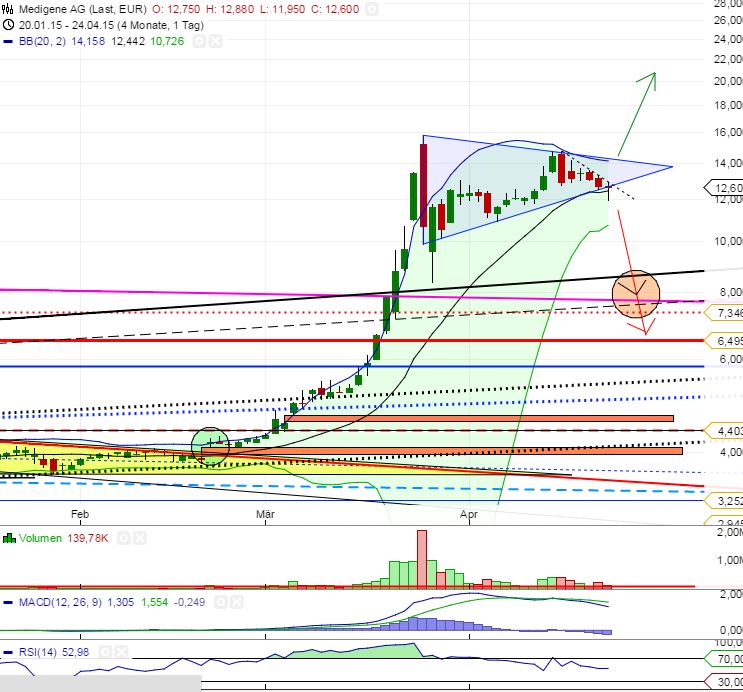Open chart settings gear beside the OHLC values
Image resolution: width=743 pixels, height=692 pixels.
[x=372, y=9]
